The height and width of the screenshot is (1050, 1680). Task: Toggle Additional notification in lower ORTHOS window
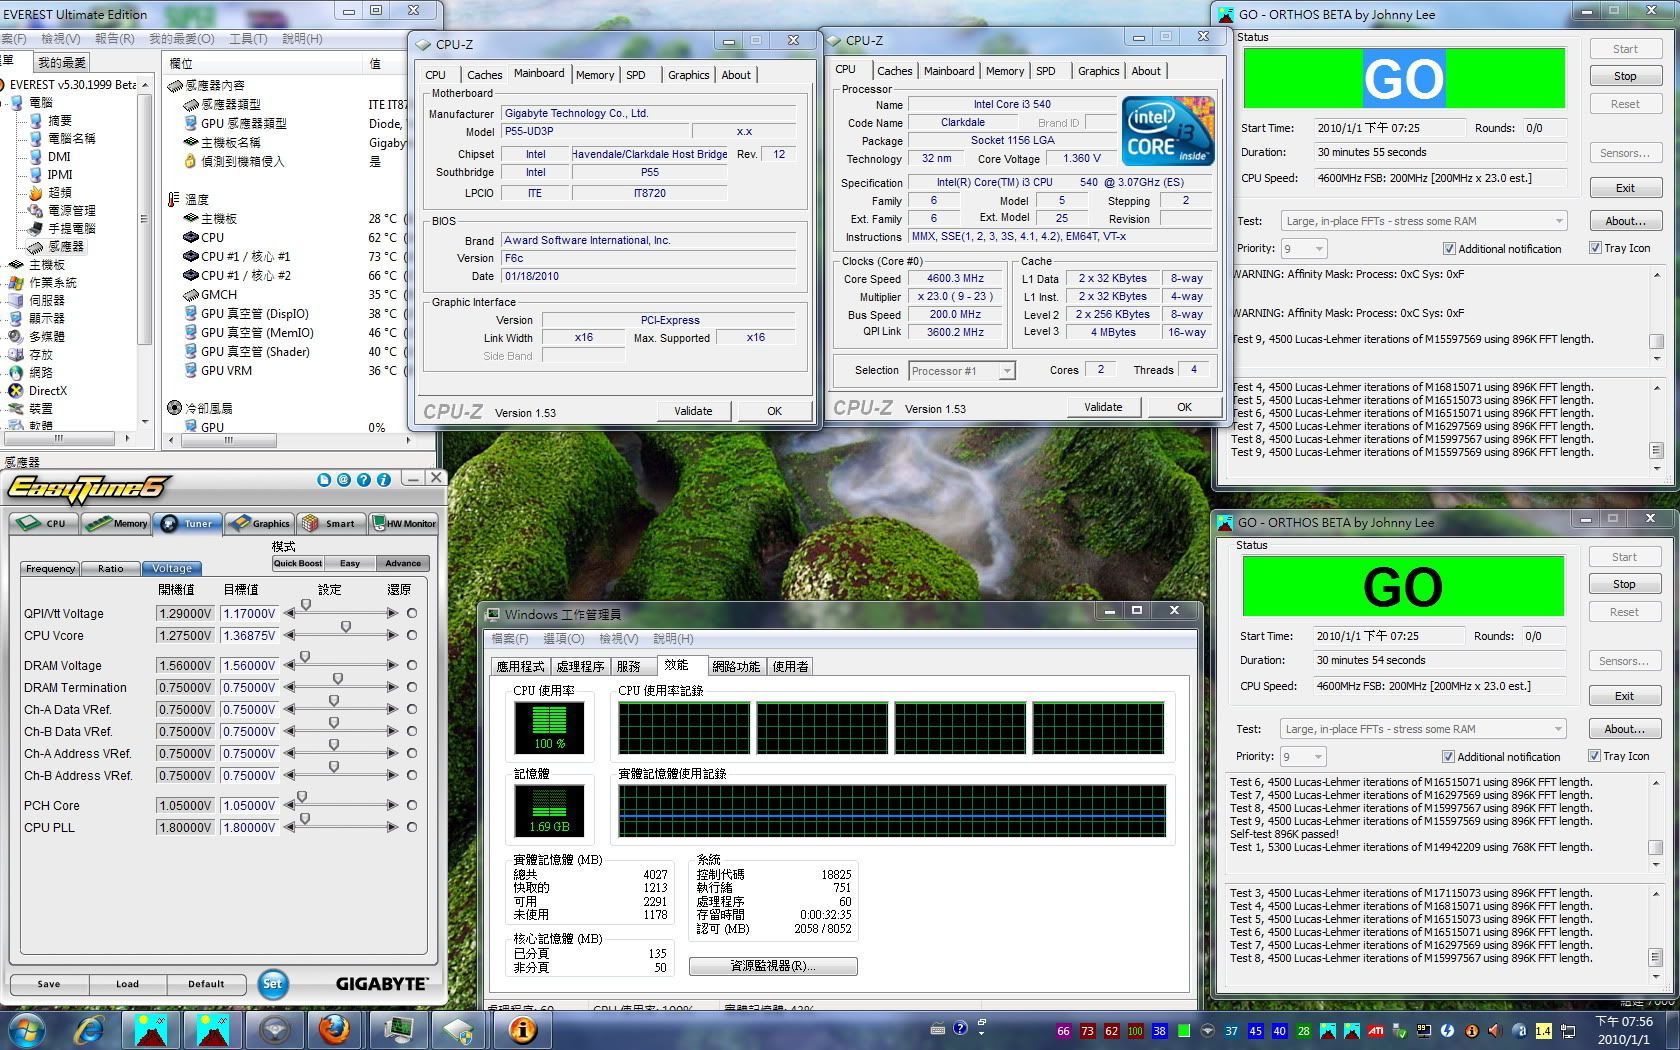point(1448,756)
